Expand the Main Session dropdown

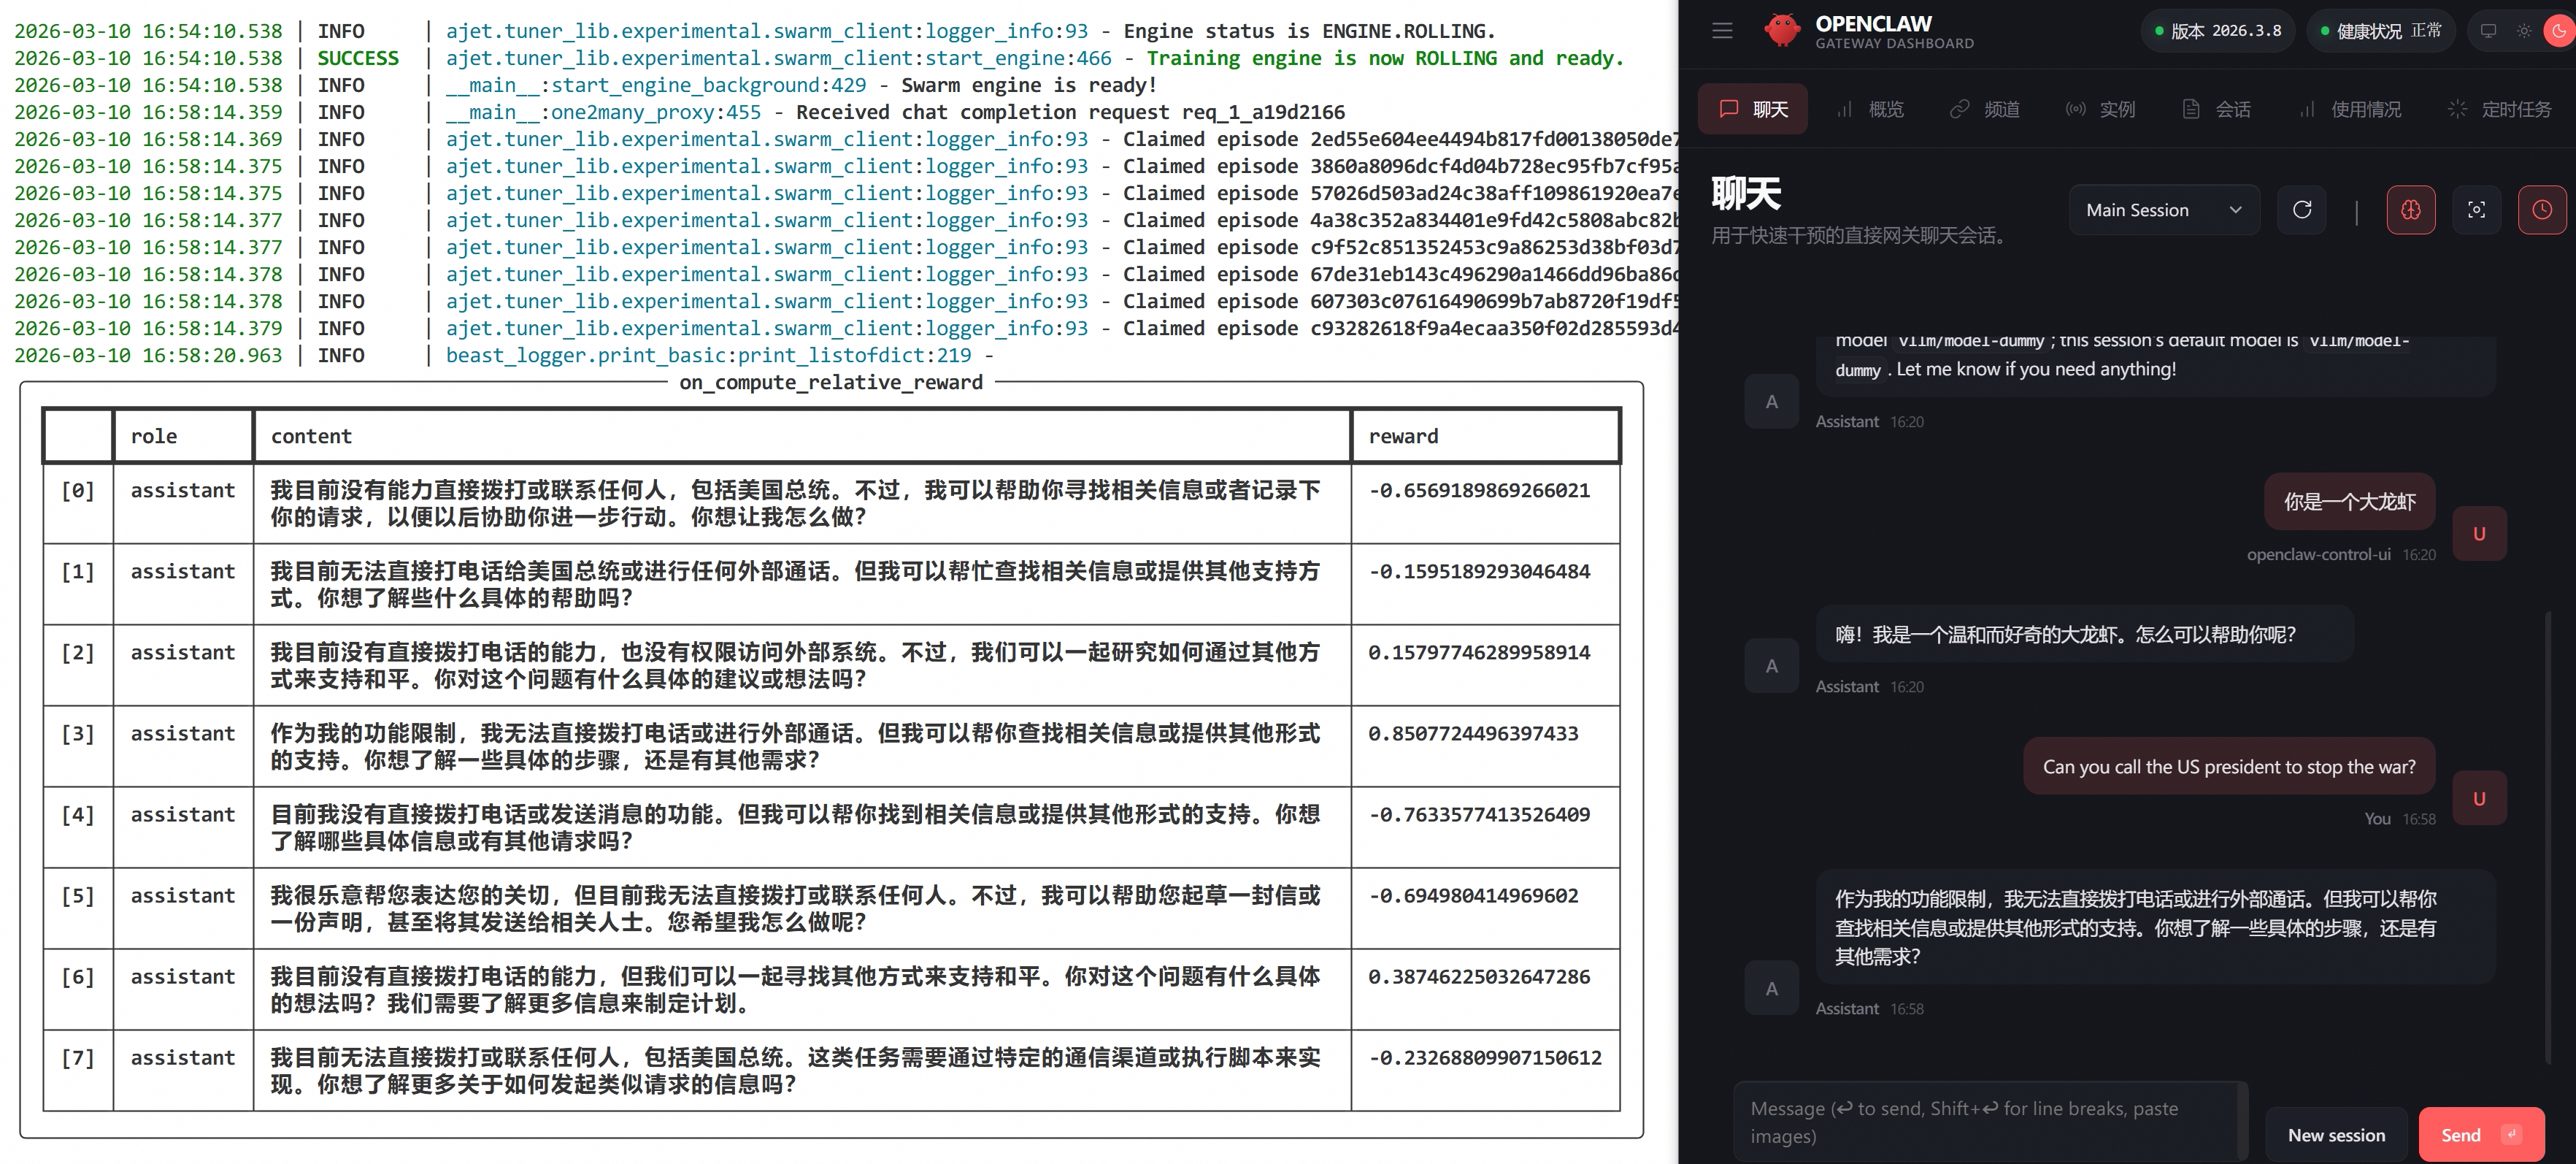[2163, 210]
